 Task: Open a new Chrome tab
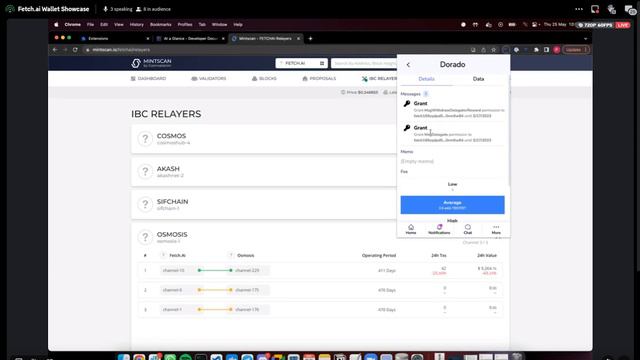coord(310,38)
